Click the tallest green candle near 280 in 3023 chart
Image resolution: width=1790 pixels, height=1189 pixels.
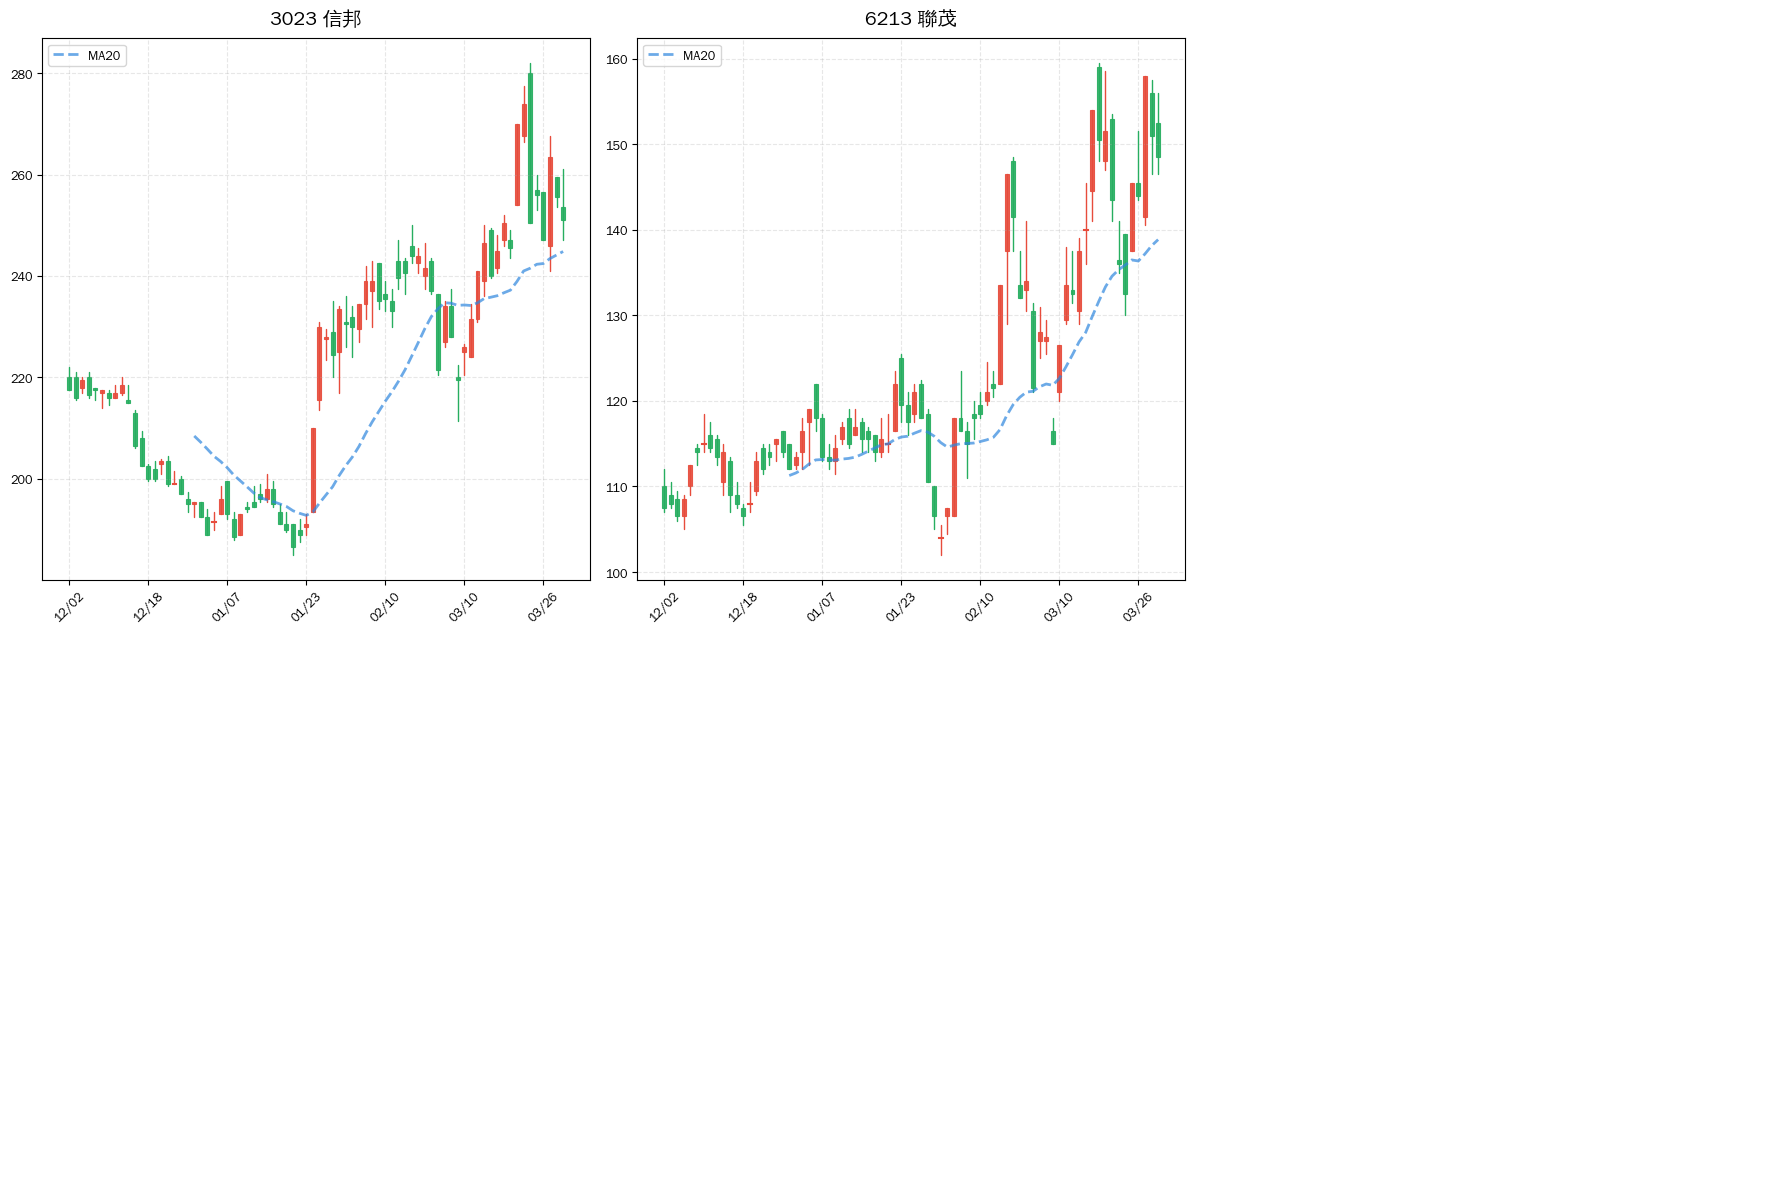click(530, 148)
